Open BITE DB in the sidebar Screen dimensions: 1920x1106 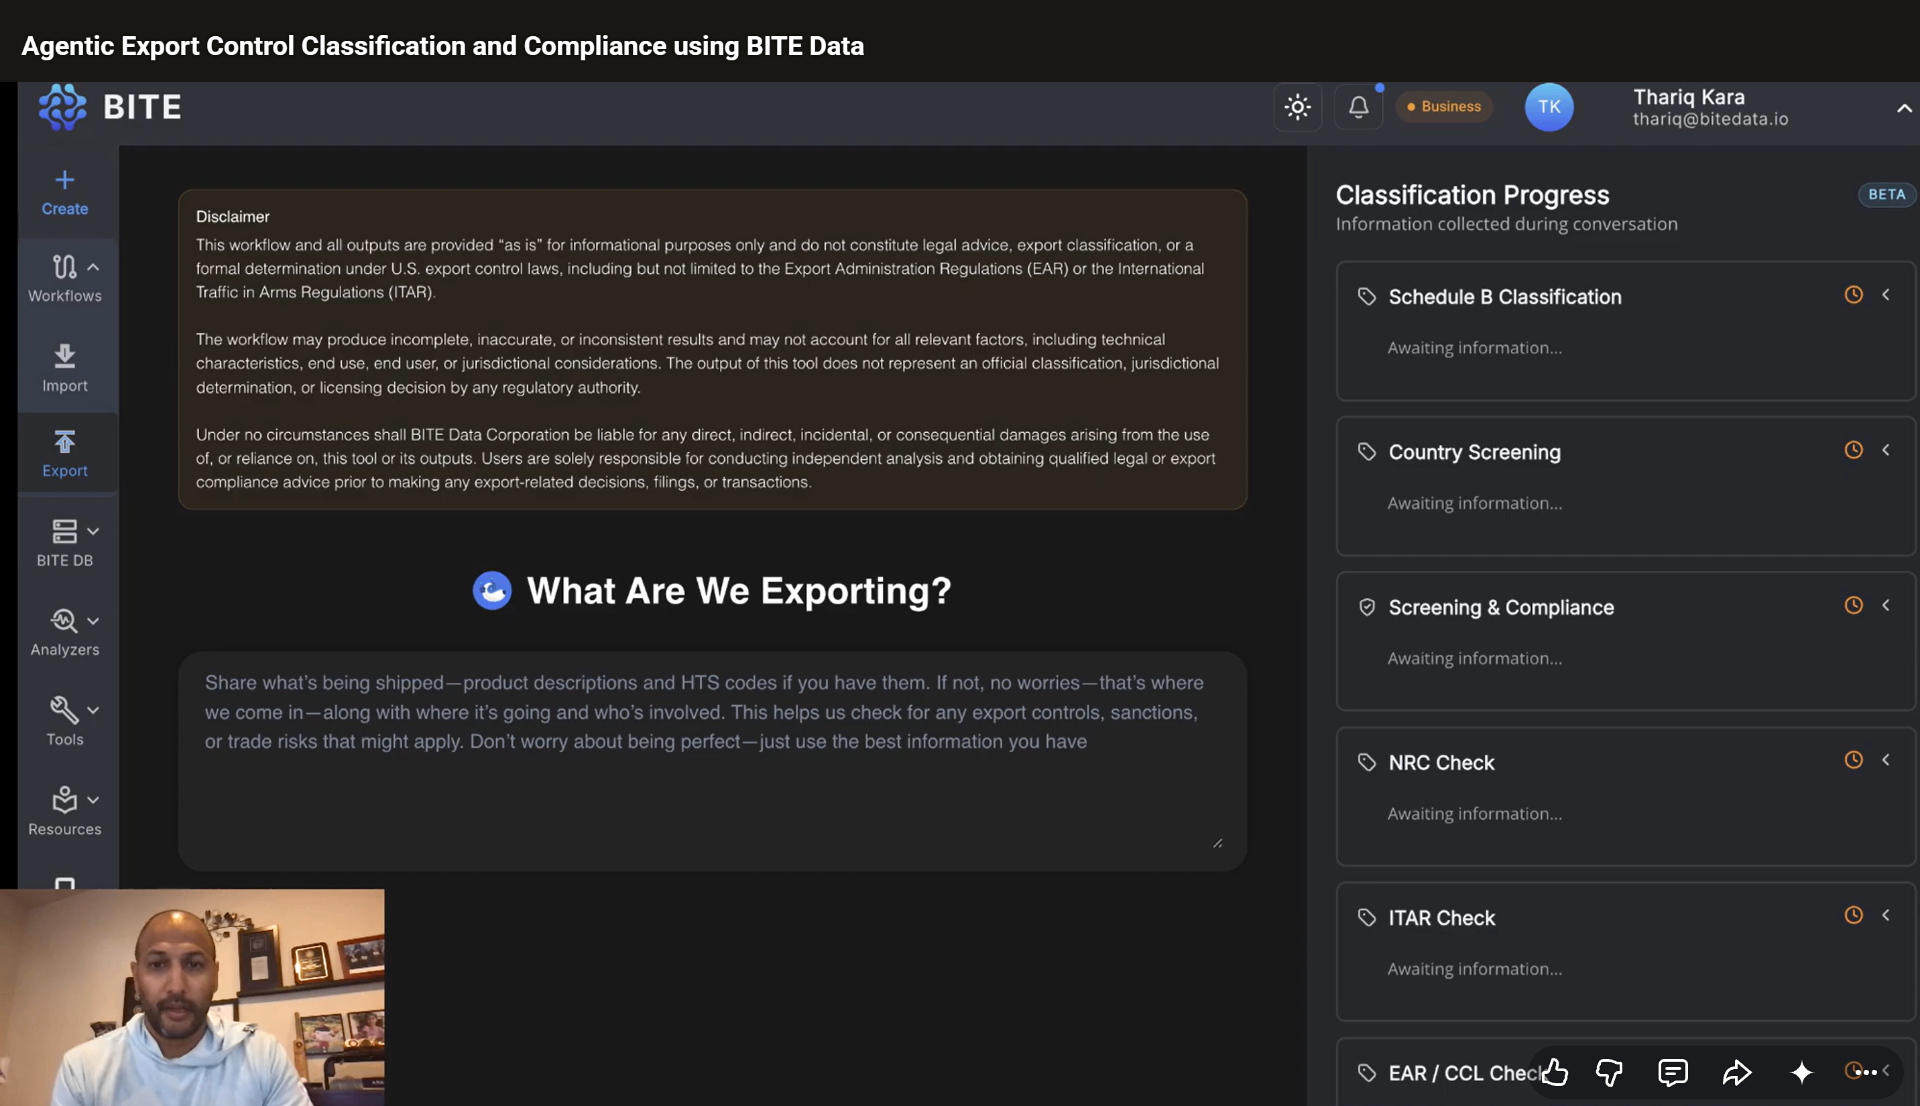point(65,543)
